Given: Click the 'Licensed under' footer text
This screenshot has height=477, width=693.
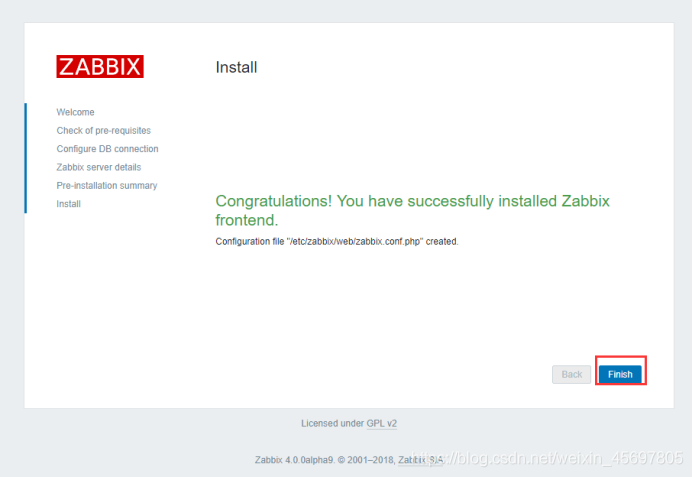Looking at the screenshot, I should (332, 424).
